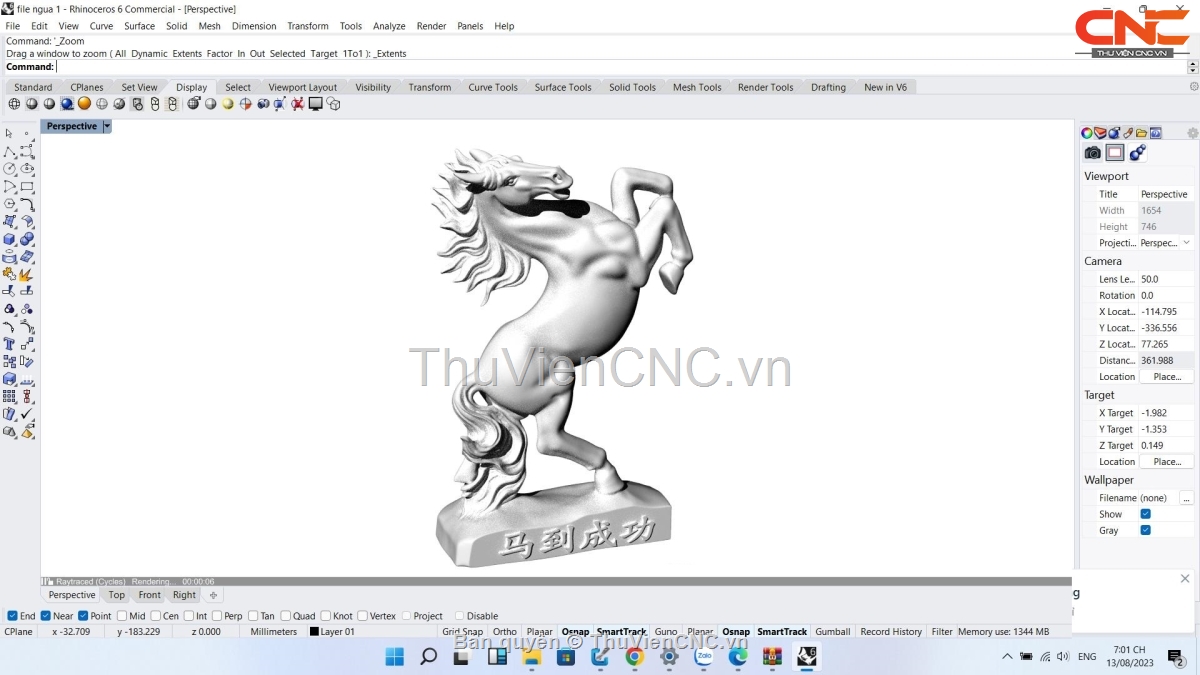Open the Perspective viewport title dropdown arrow
The width and height of the screenshot is (1200, 675).
(x=107, y=127)
